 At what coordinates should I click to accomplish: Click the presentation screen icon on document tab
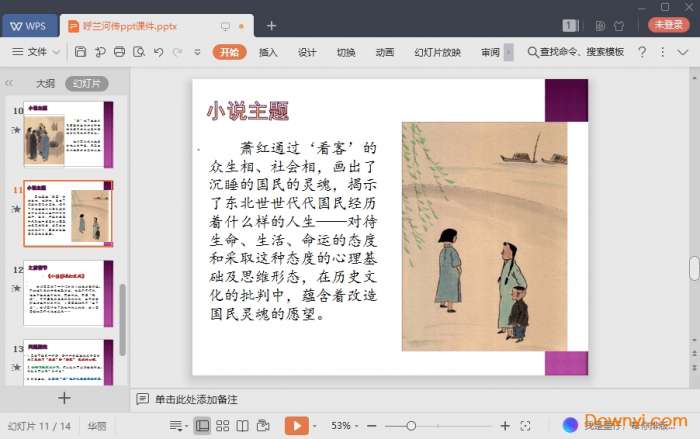click(x=225, y=26)
